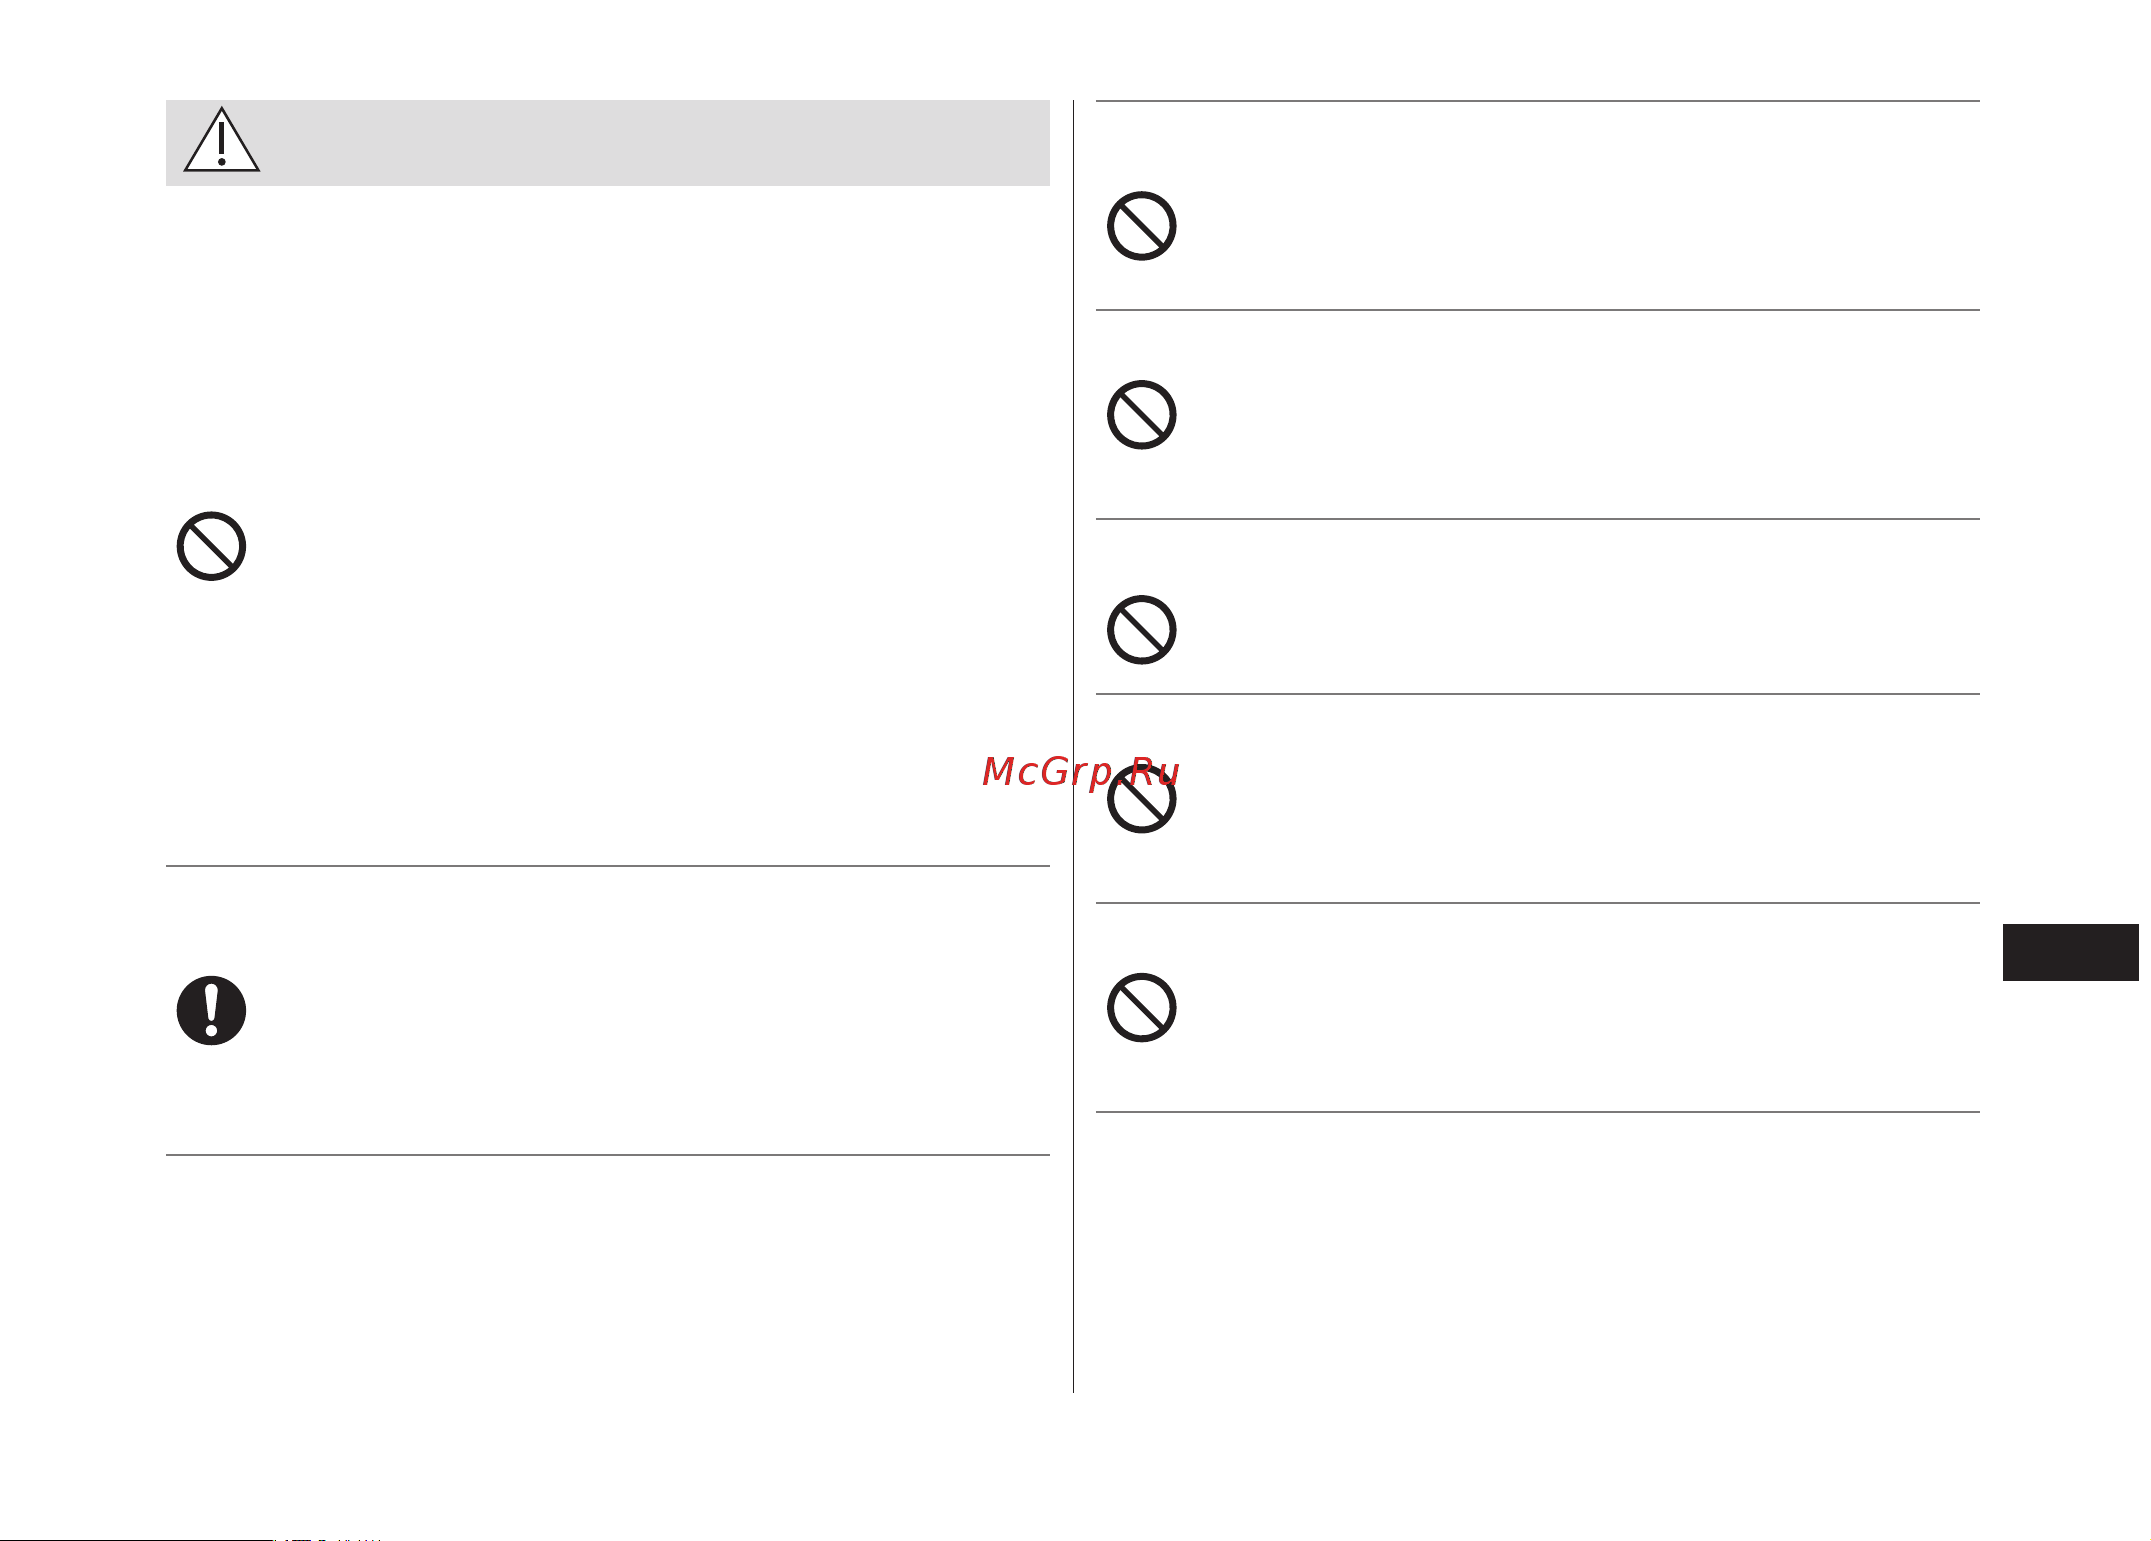This screenshot has height=1541, width=2151.
Task: Open the red McGrp.Ru watermark link
Action: pyautogui.click(x=1081, y=772)
